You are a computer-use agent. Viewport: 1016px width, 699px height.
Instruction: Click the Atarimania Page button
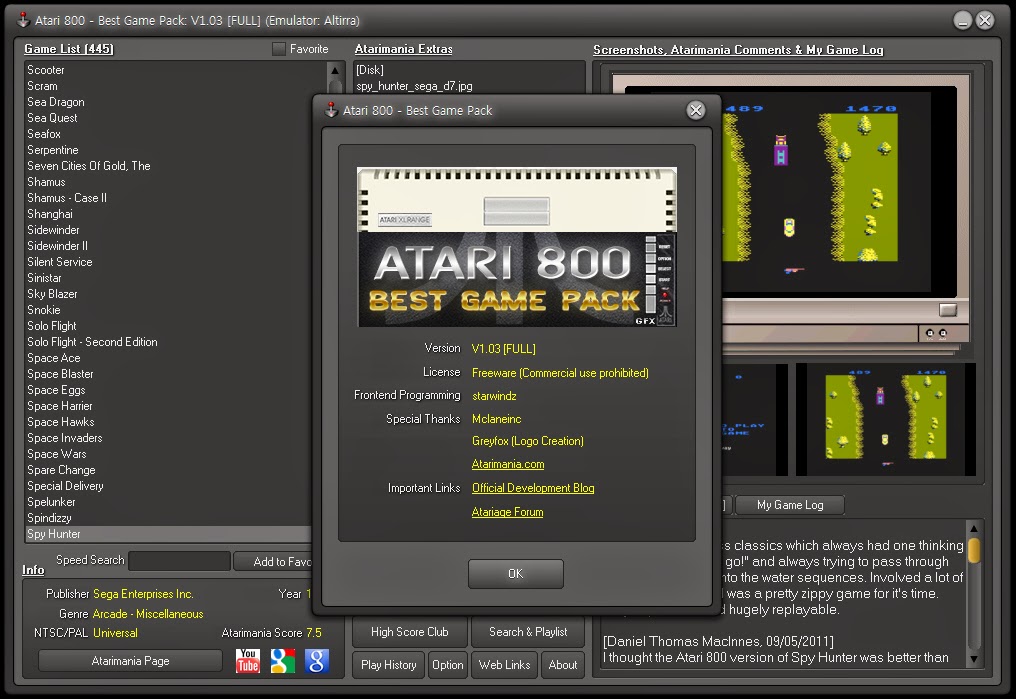(x=130, y=661)
